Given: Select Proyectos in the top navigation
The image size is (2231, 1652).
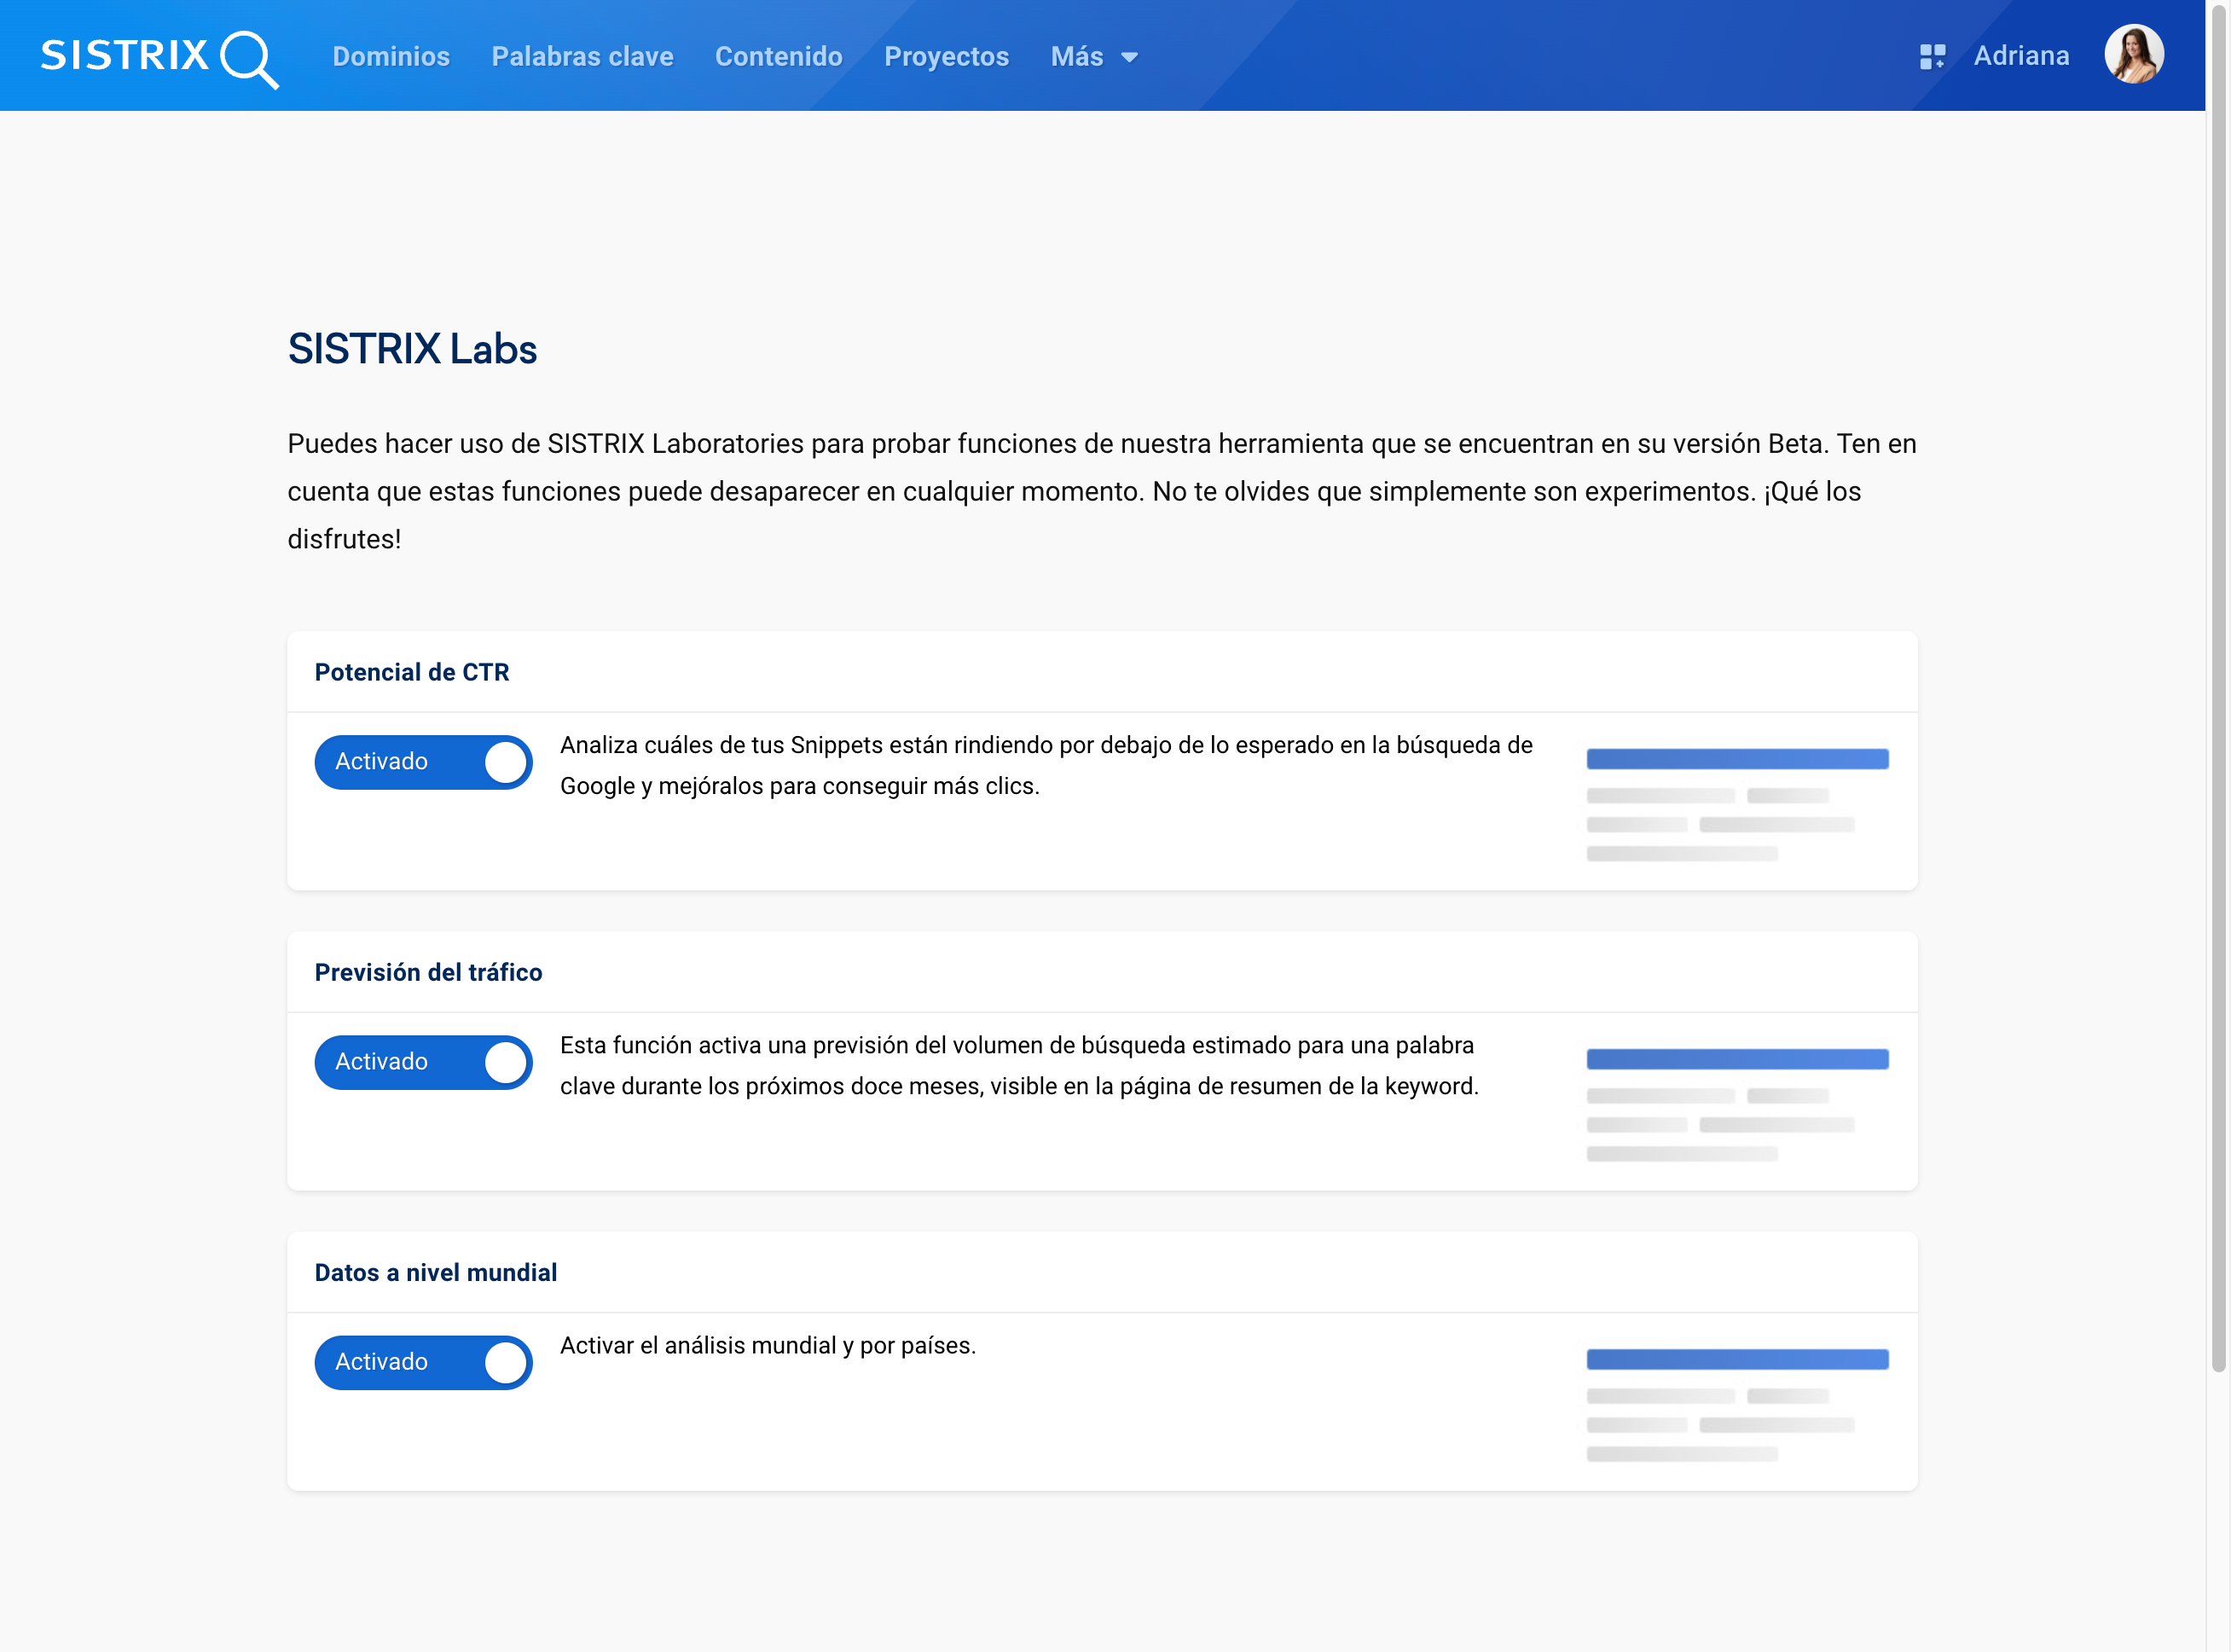Looking at the screenshot, I should pos(946,57).
